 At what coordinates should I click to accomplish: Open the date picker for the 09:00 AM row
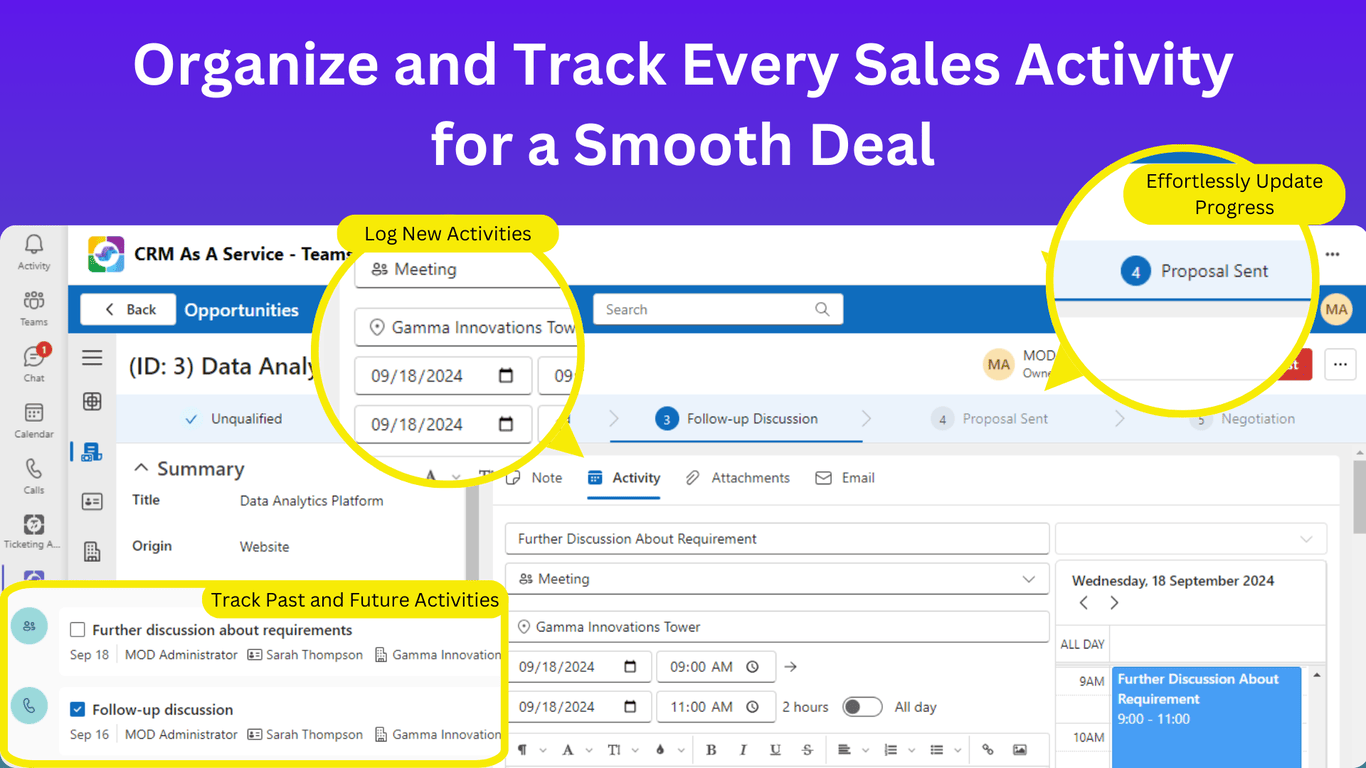[x=630, y=667]
